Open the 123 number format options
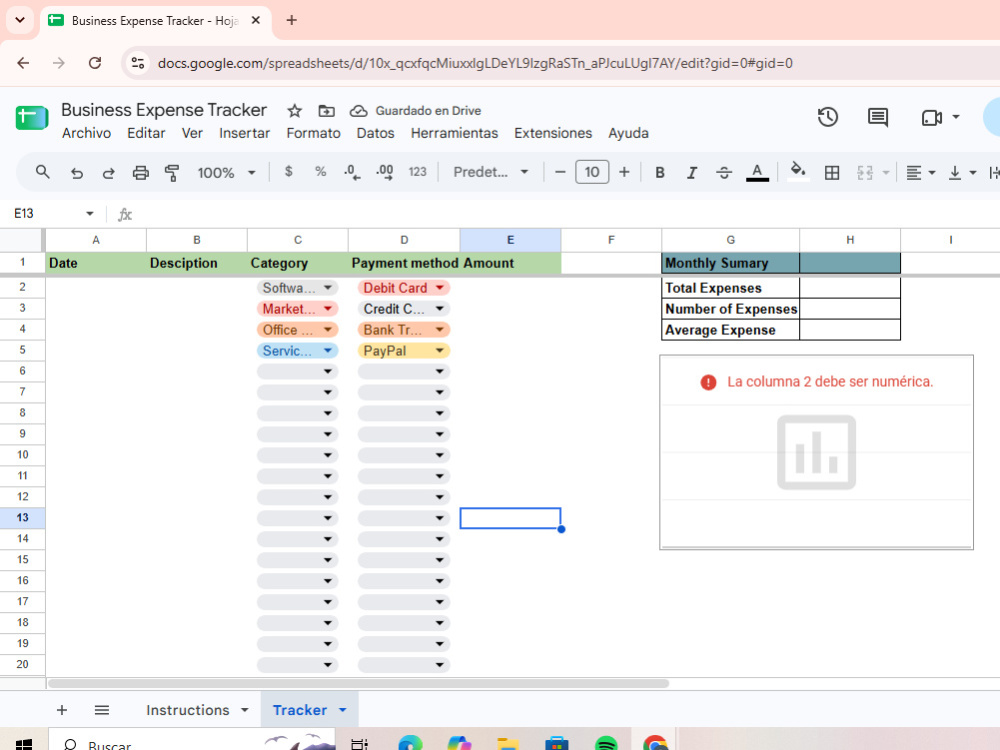Screen dimensions: 1000x750 417,172
